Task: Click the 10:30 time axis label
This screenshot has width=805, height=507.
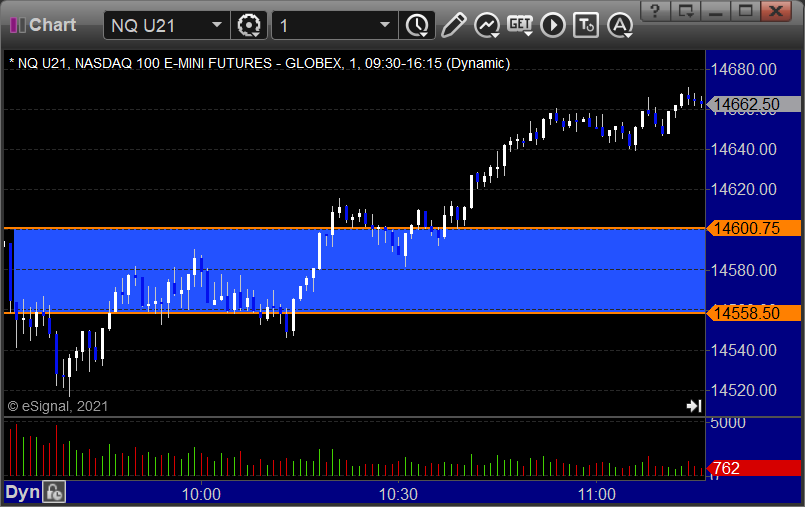Action: [398, 494]
